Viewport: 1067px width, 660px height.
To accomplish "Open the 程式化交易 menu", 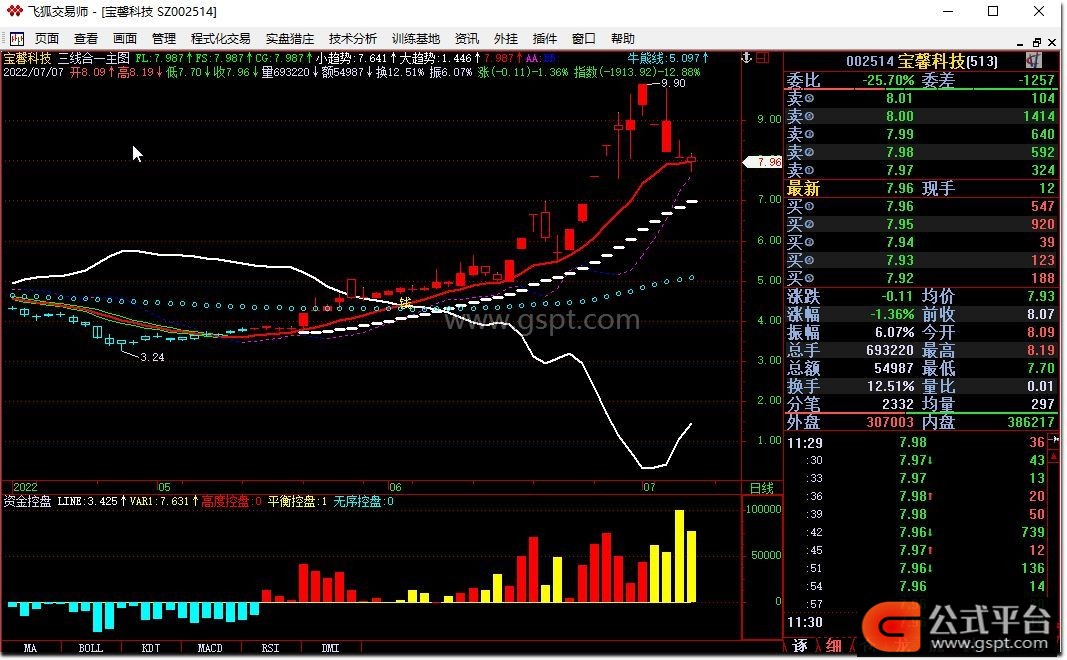I will tap(220, 39).
